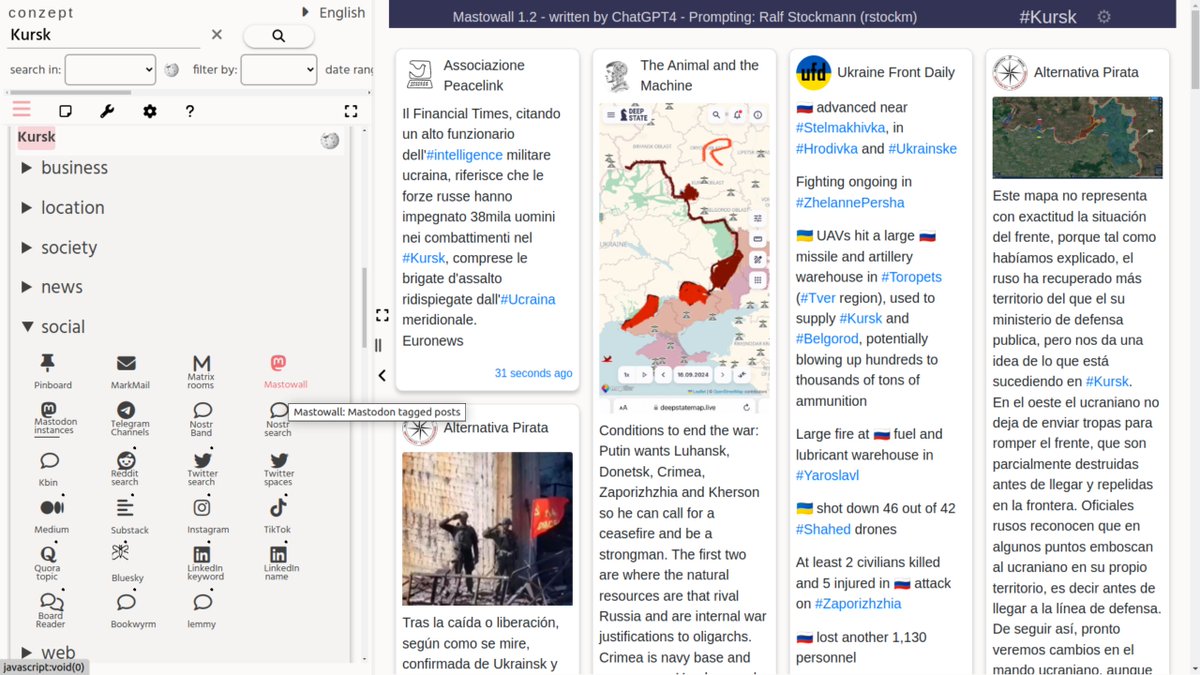Open the #intelligence hashtag link
Viewport: 1200px width, 675px height.
pos(464,155)
